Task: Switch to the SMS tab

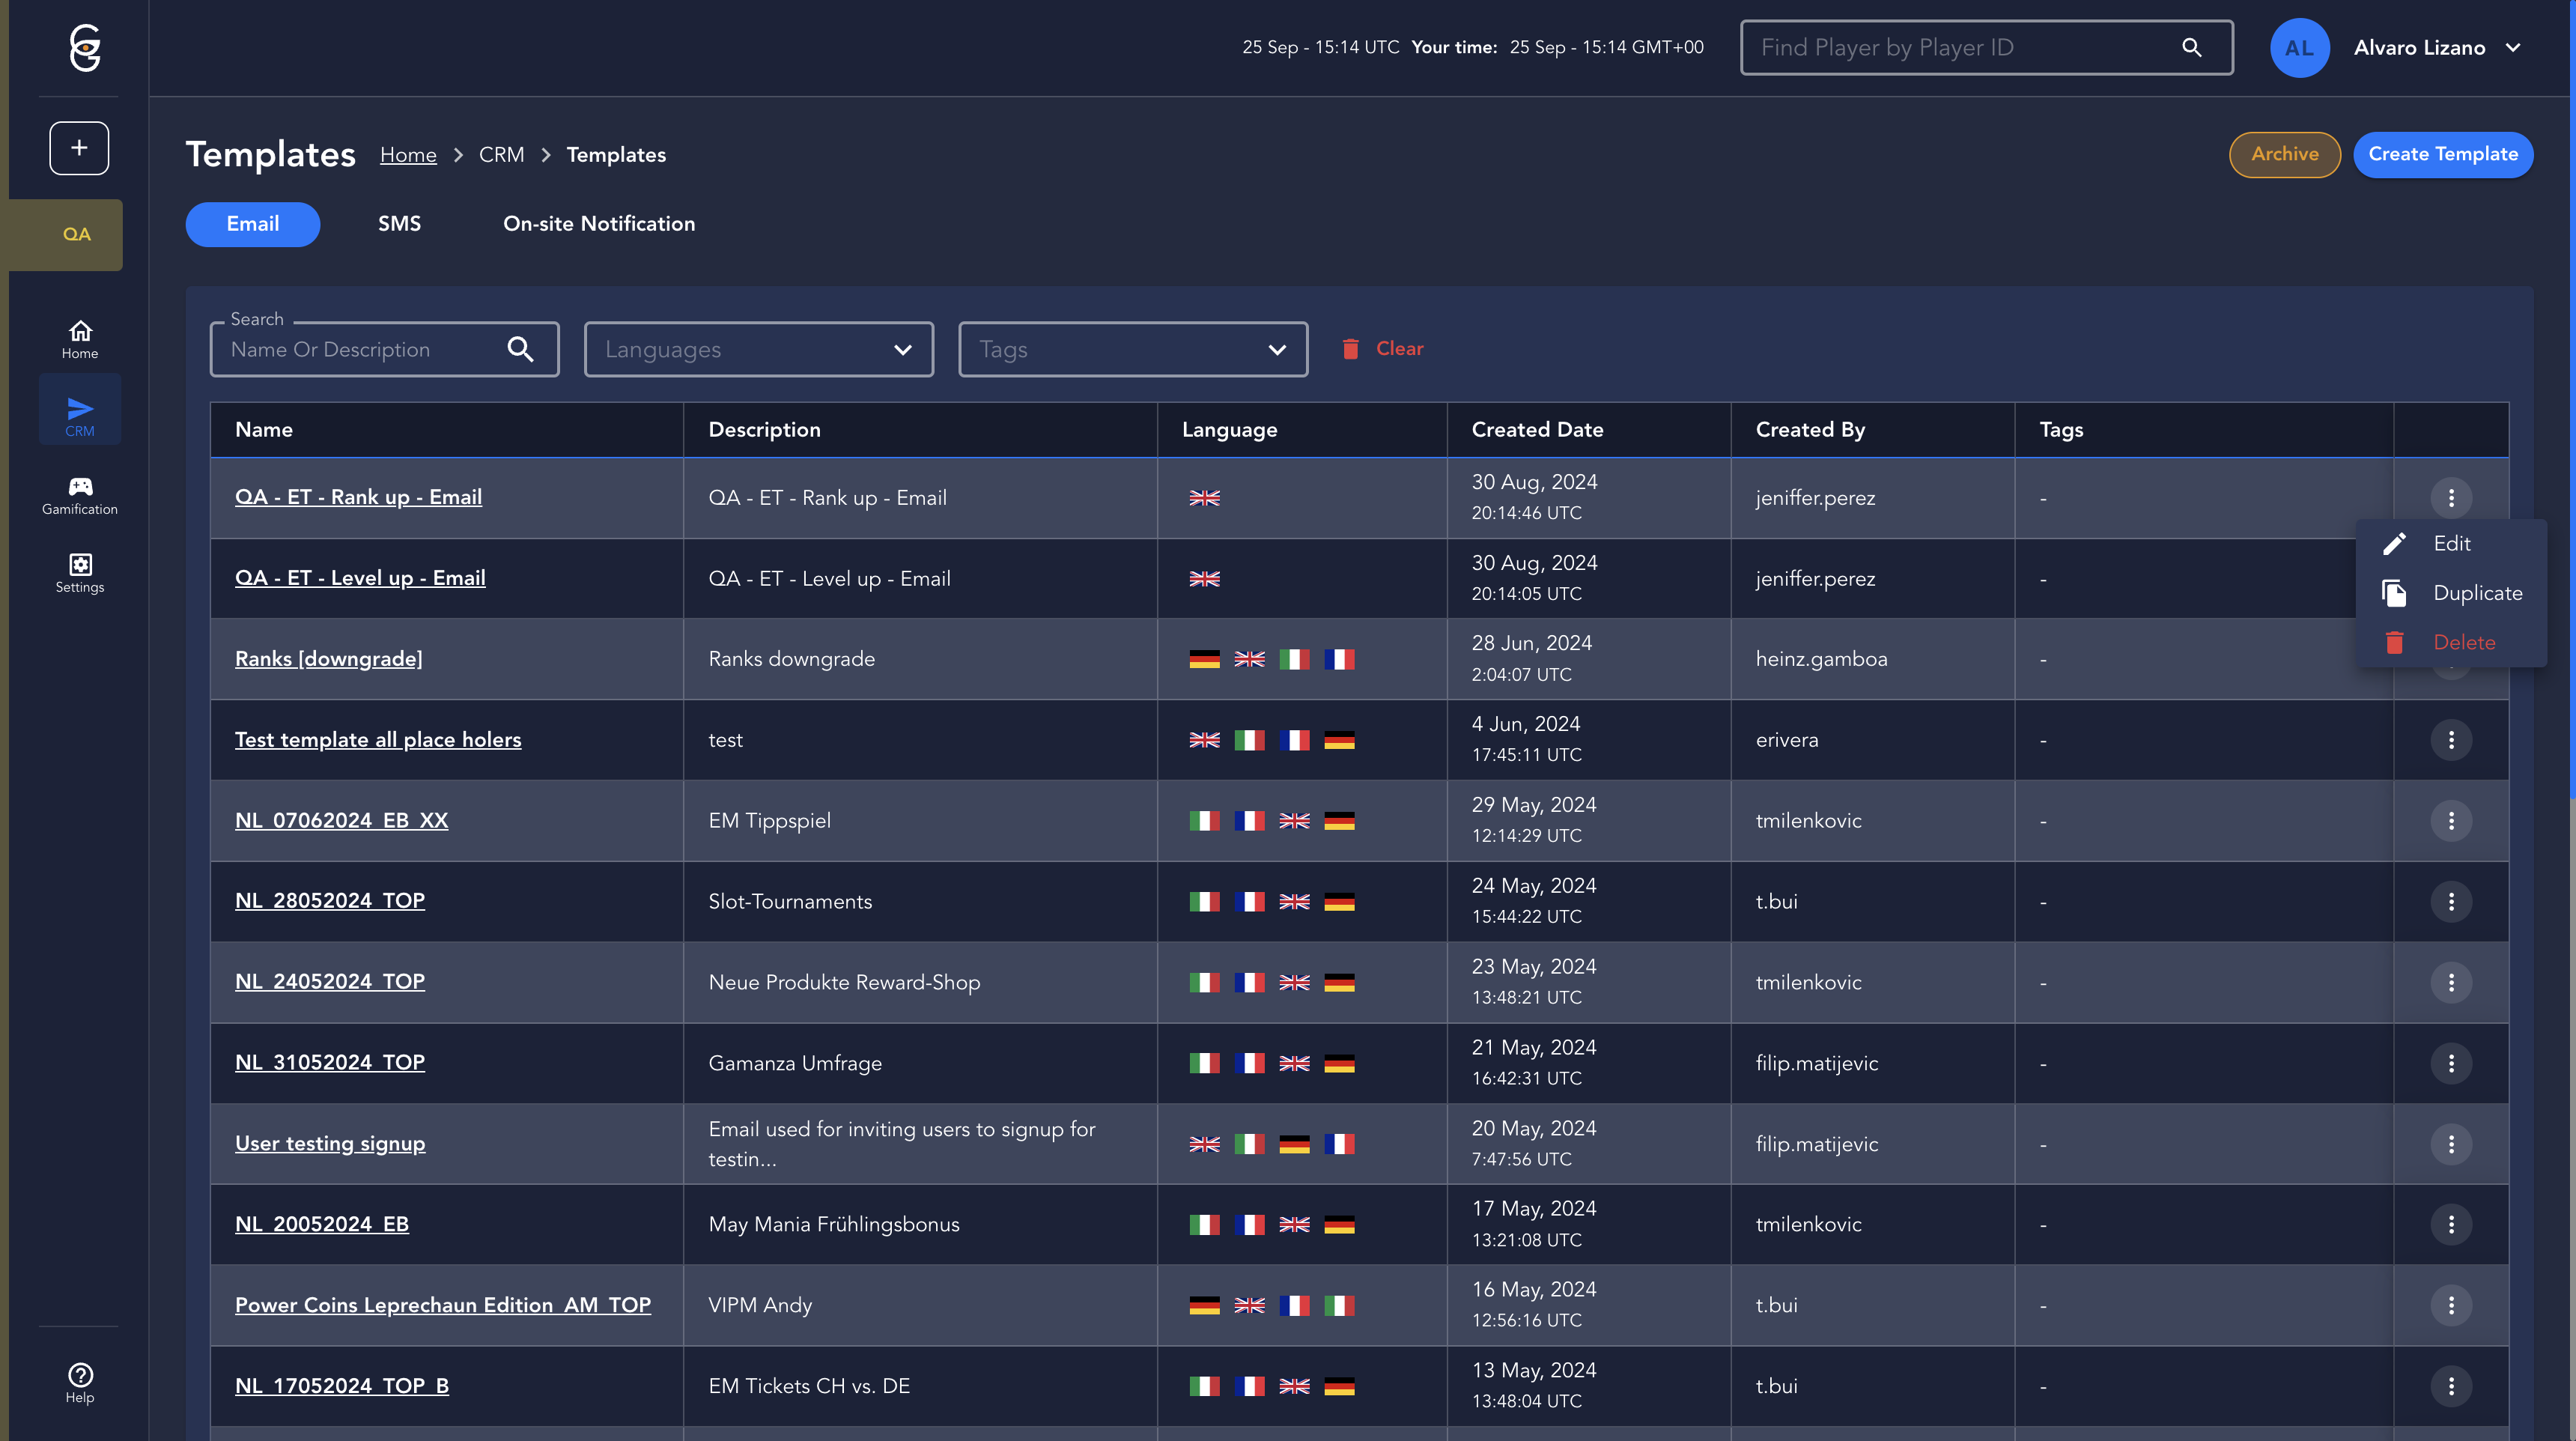Action: point(399,224)
